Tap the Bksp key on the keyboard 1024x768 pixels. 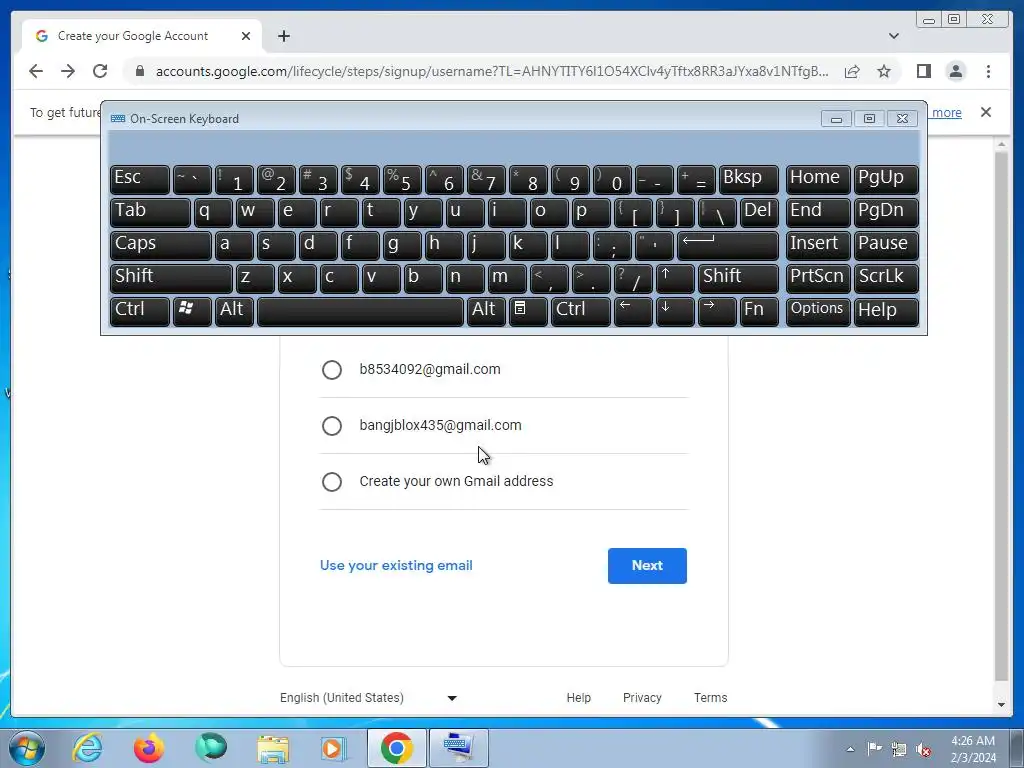748,179
